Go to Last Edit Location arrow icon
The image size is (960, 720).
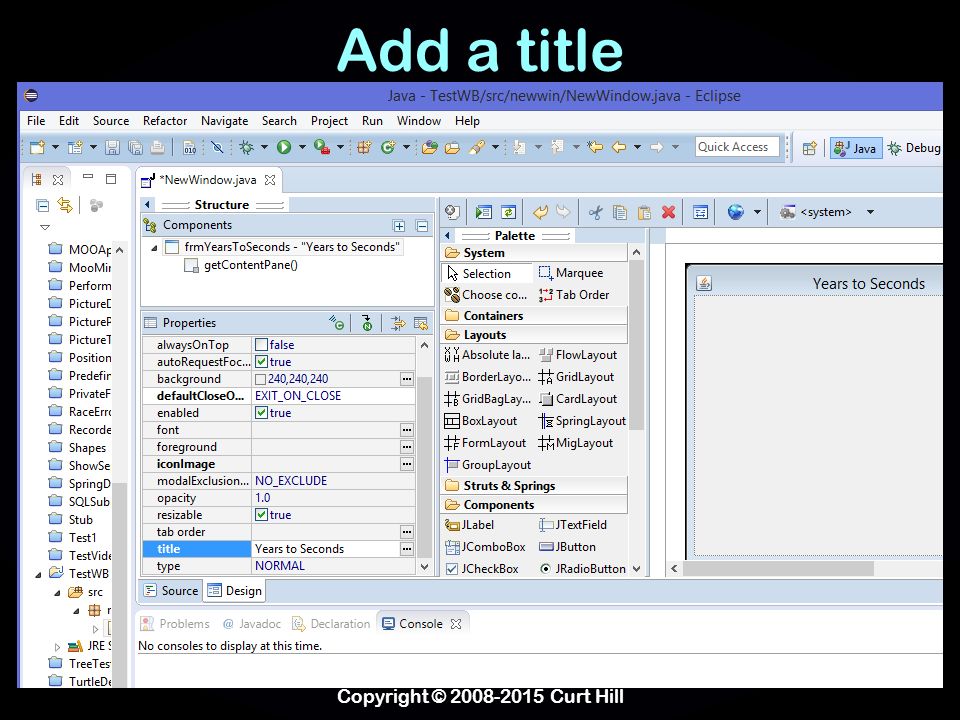[594, 148]
